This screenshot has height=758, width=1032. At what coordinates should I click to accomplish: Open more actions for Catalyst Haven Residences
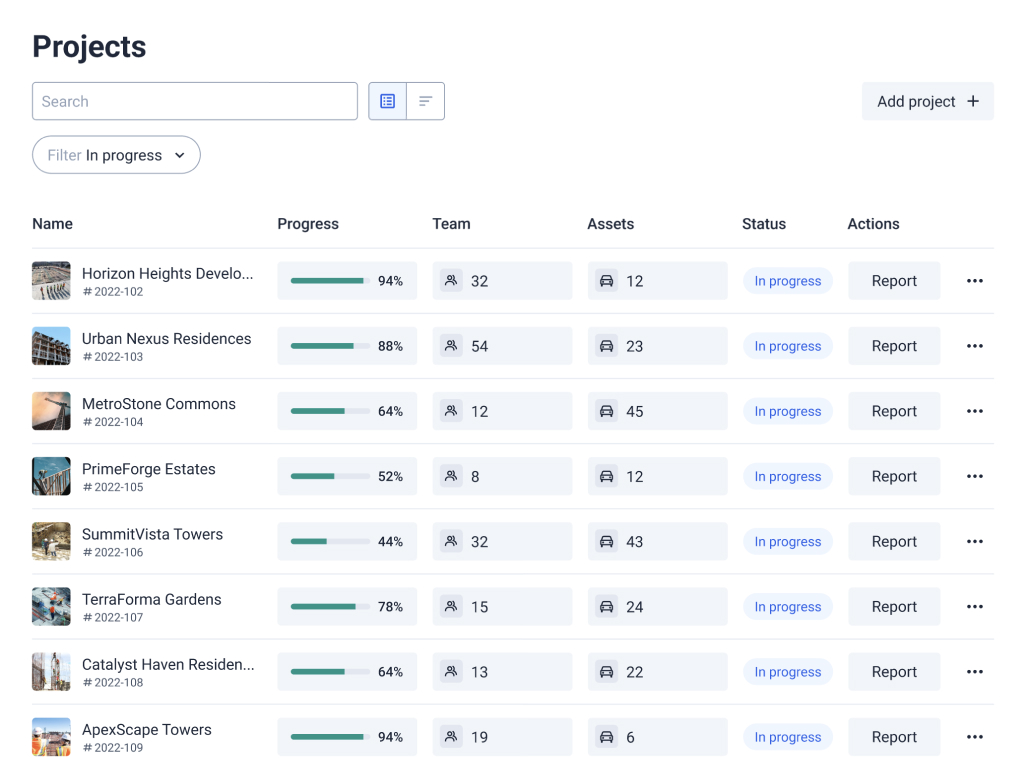[975, 672]
